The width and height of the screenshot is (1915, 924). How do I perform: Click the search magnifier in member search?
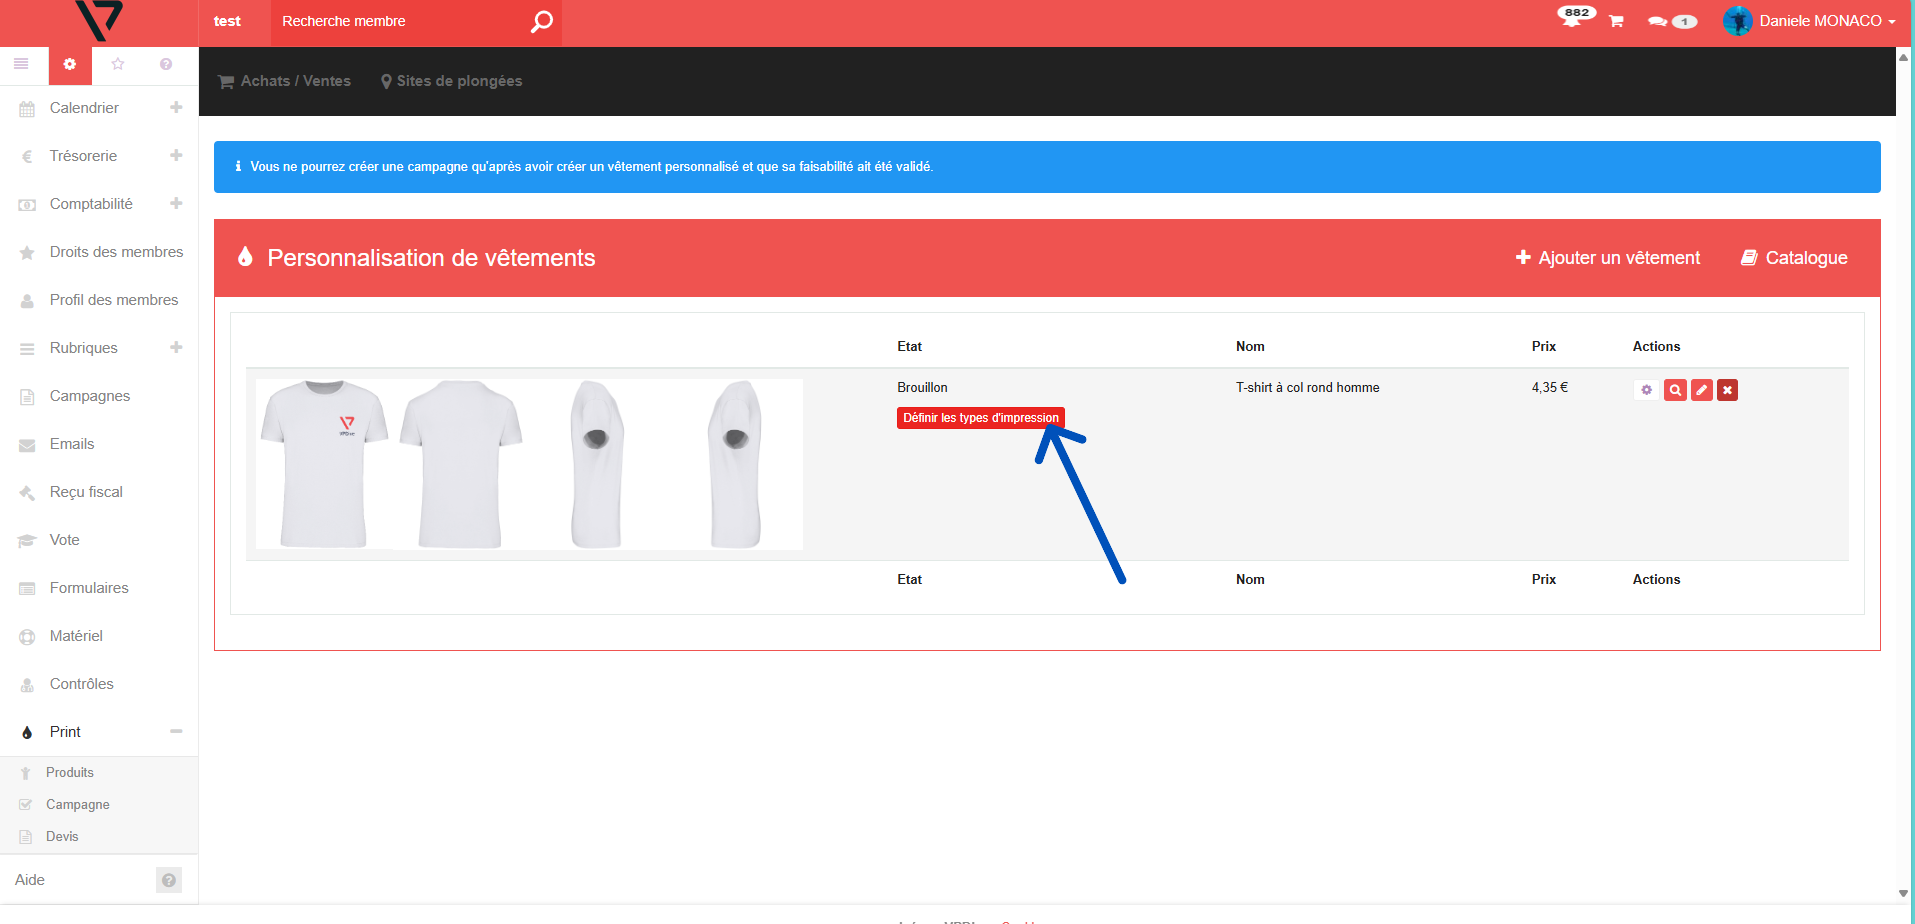[x=541, y=22]
